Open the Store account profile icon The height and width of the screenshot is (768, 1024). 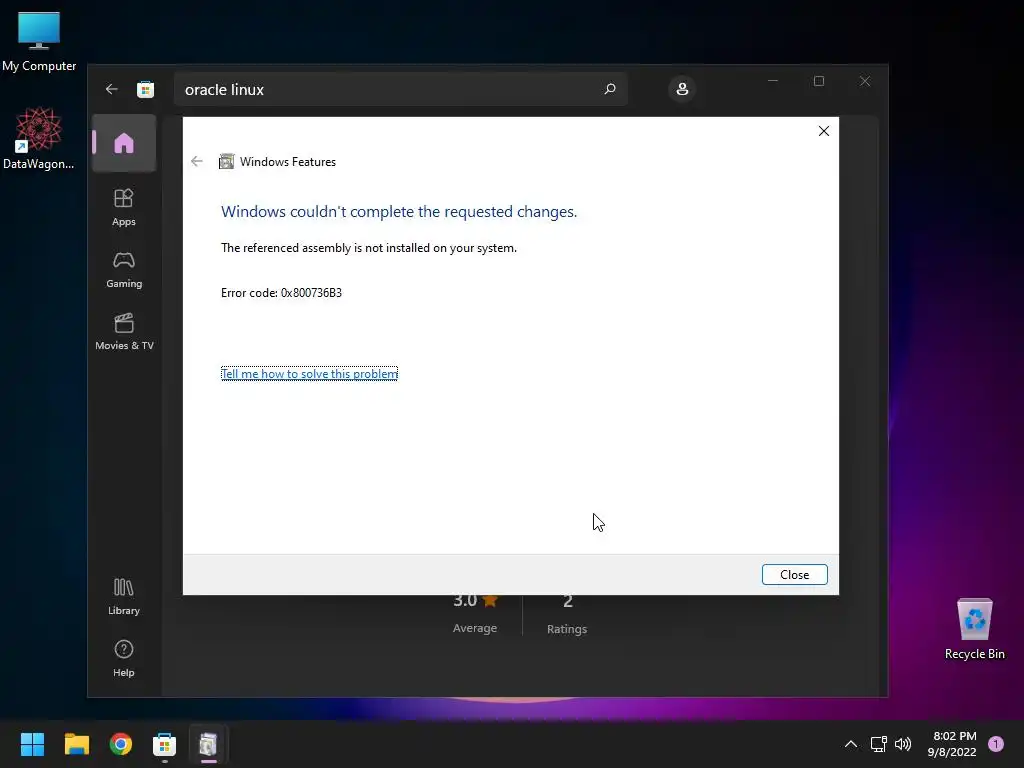(682, 89)
